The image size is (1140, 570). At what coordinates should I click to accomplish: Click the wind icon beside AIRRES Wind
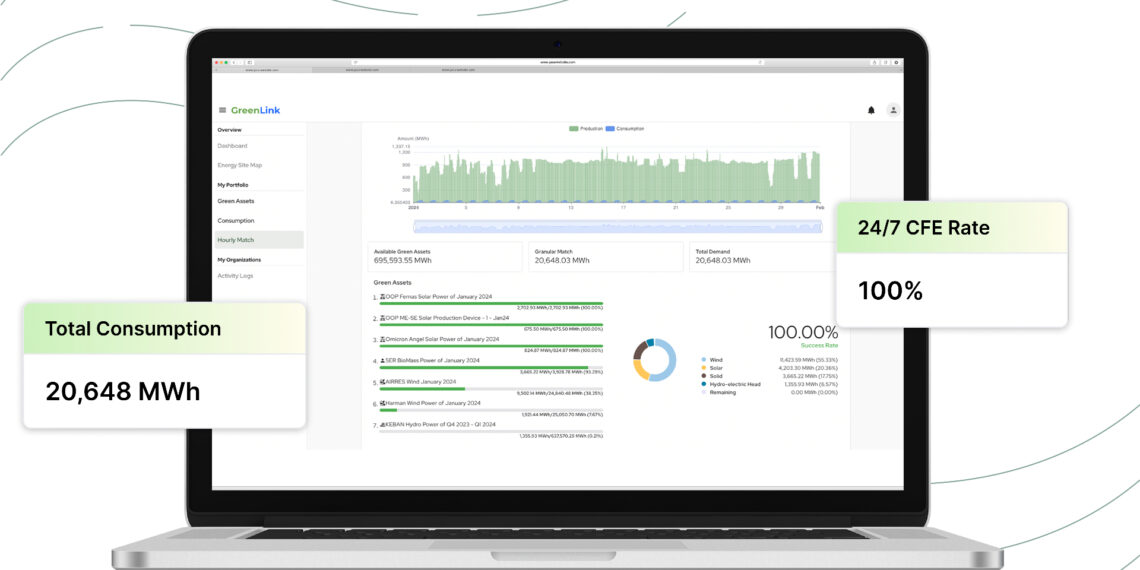pos(383,381)
